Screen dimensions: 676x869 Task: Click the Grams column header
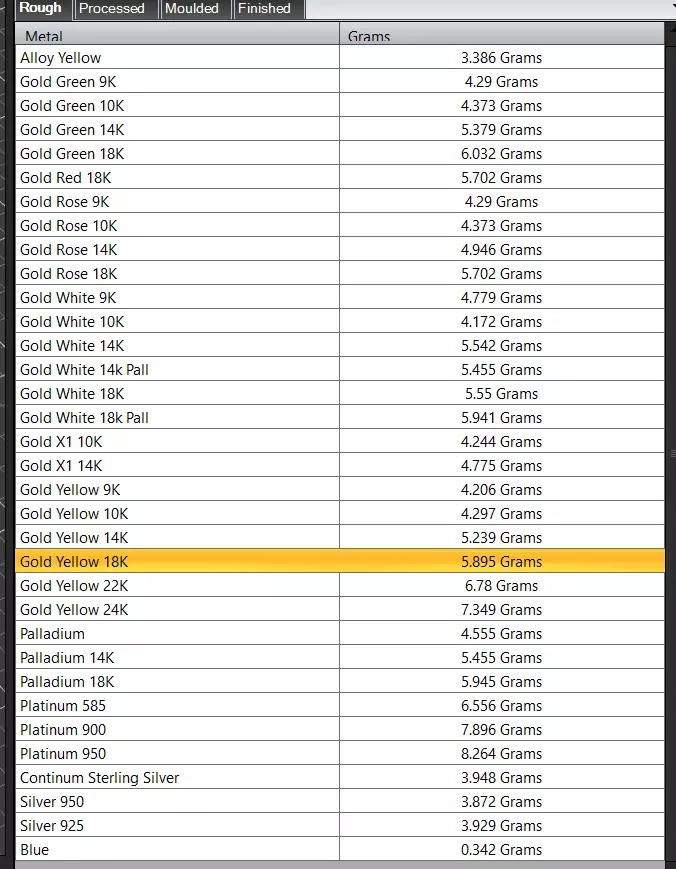click(501, 36)
